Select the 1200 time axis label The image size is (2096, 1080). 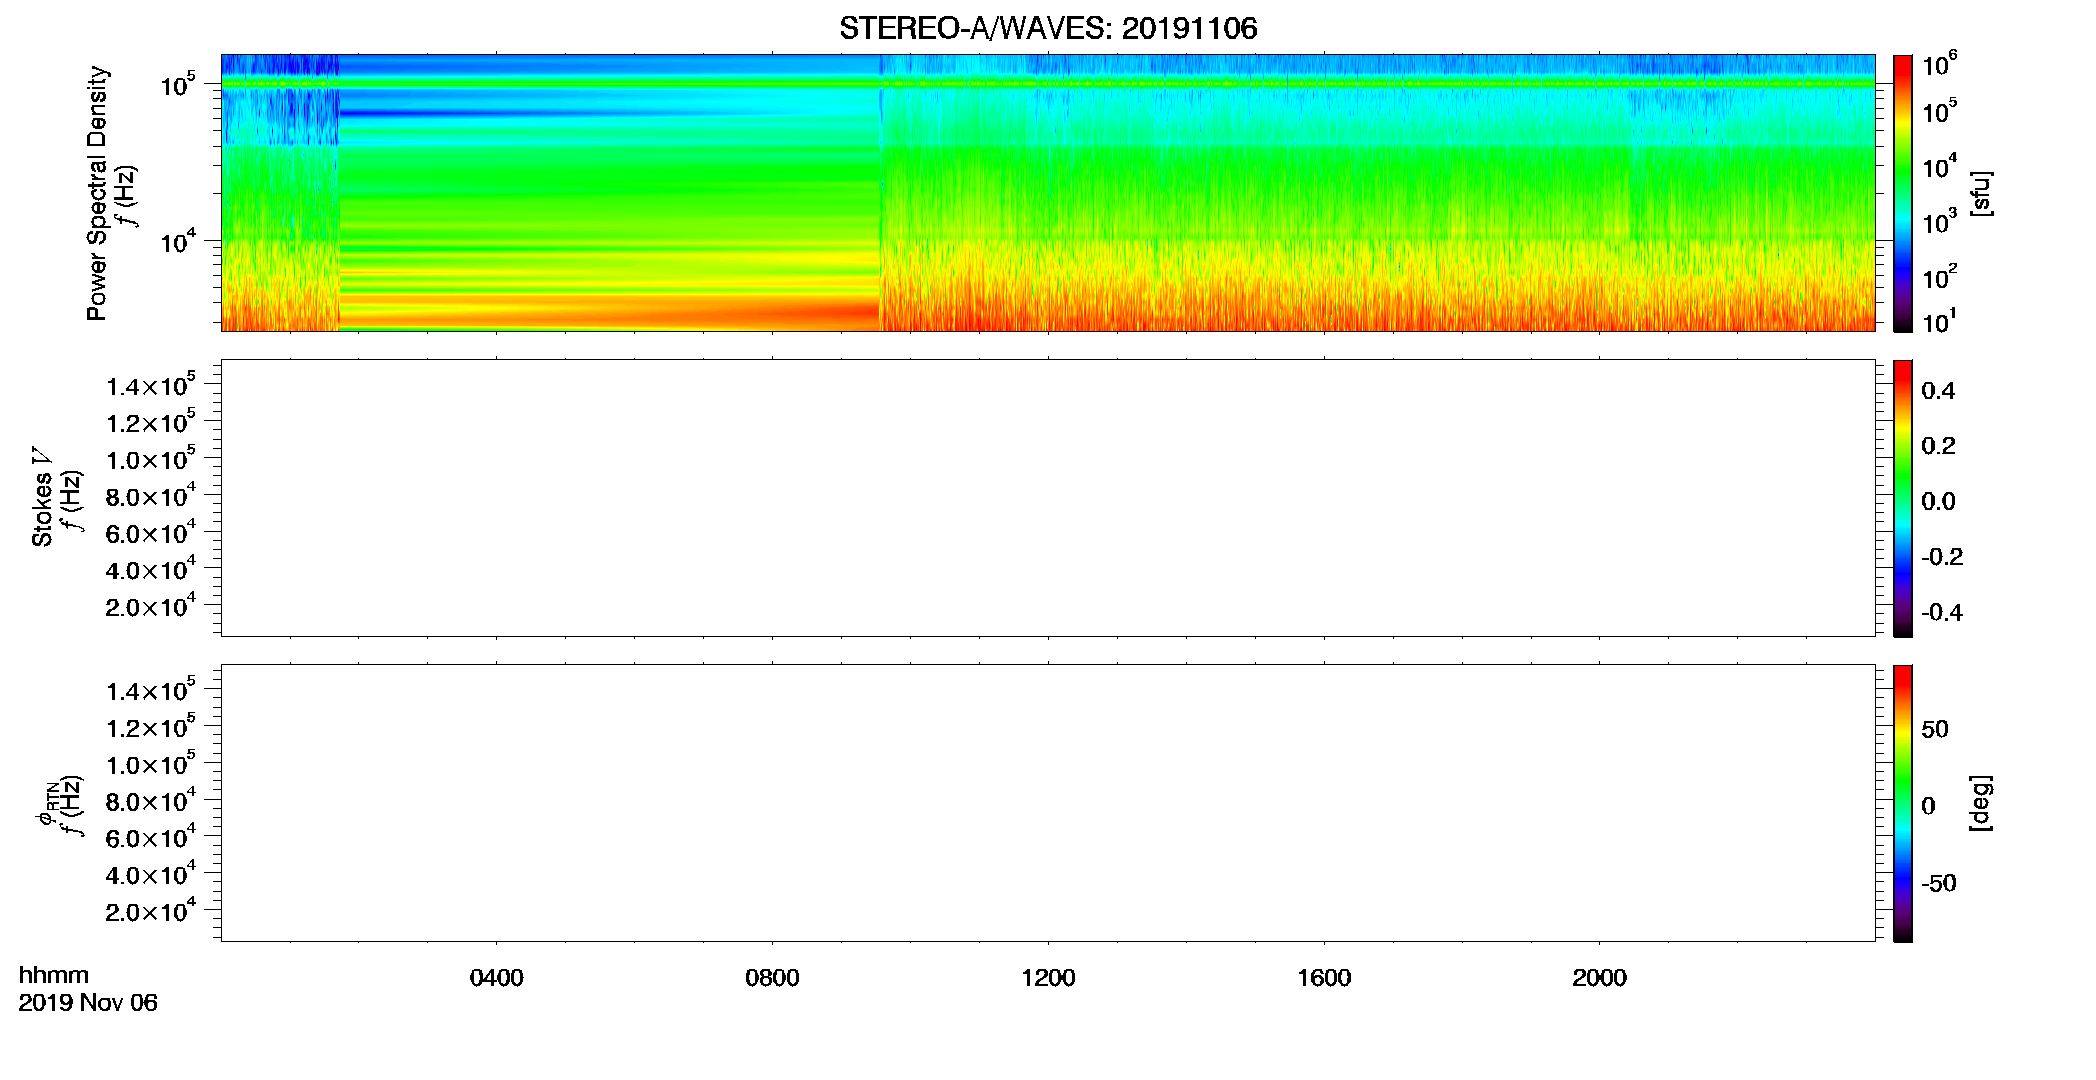[1048, 978]
